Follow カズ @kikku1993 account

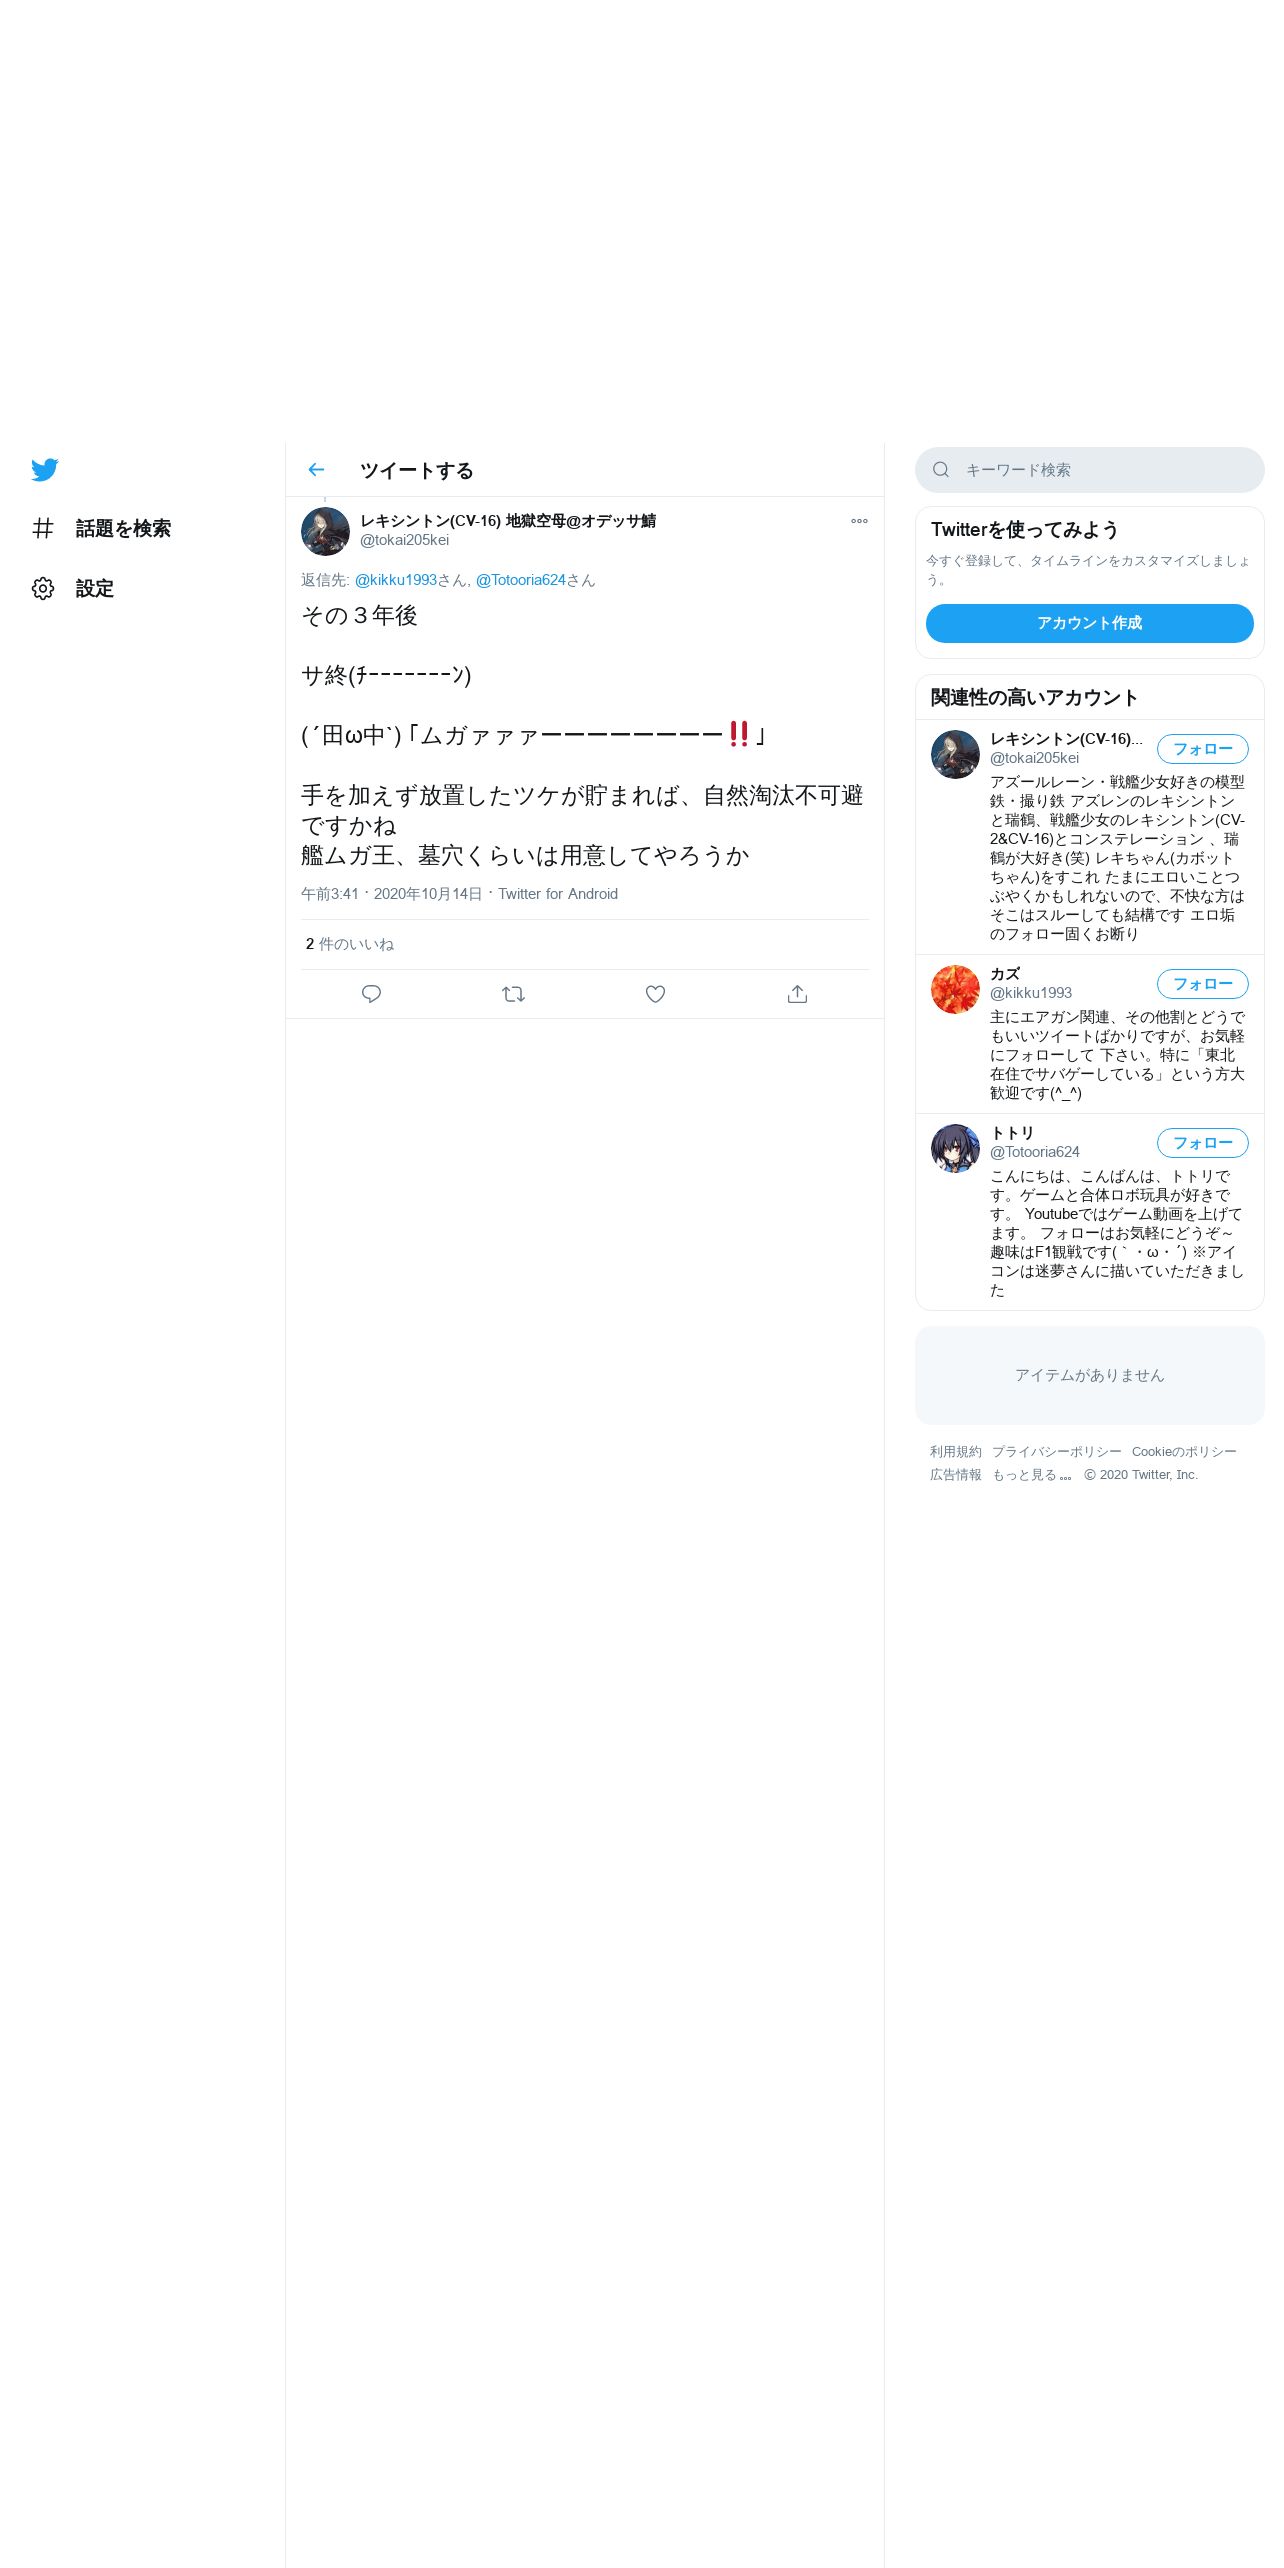(1203, 984)
